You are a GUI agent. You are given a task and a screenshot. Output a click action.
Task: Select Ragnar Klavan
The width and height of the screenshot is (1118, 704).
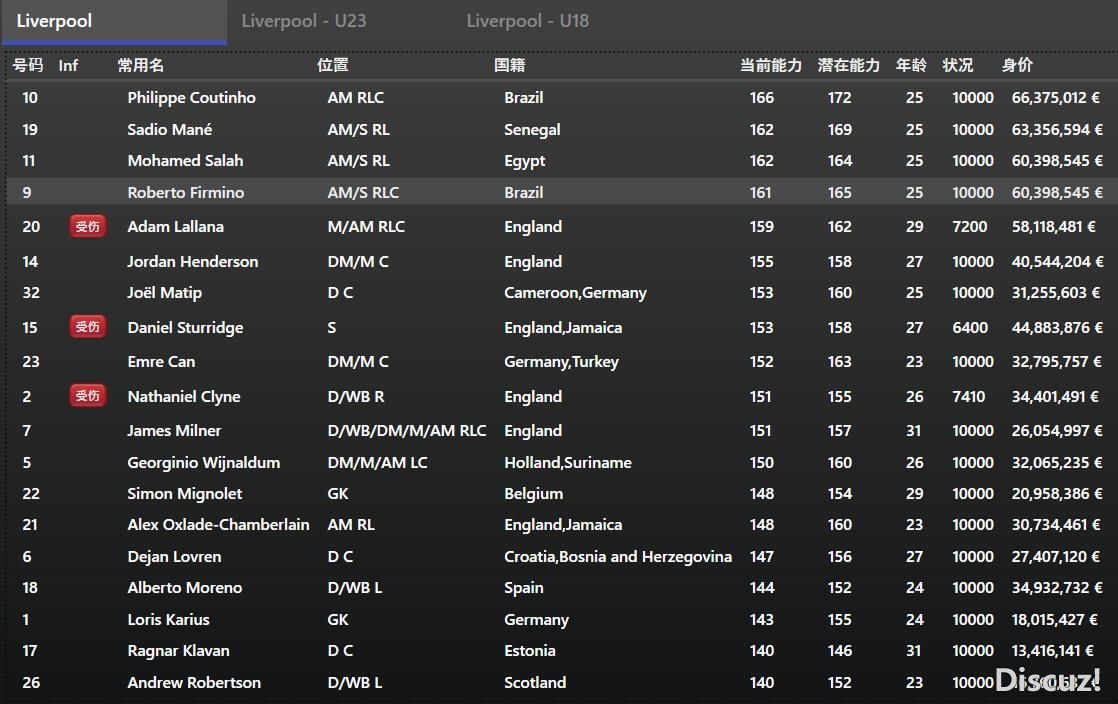(x=178, y=651)
